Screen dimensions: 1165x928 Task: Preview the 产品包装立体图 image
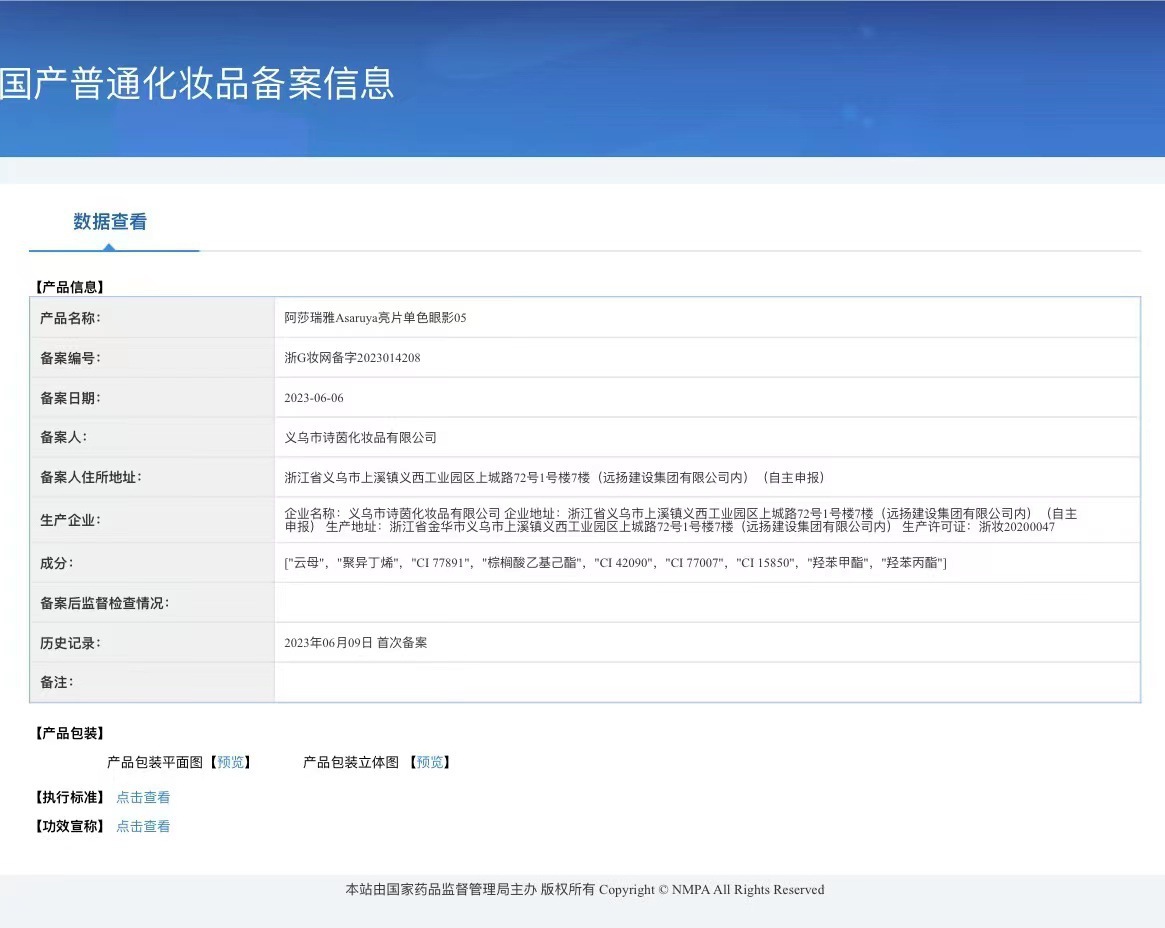[x=429, y=762]
